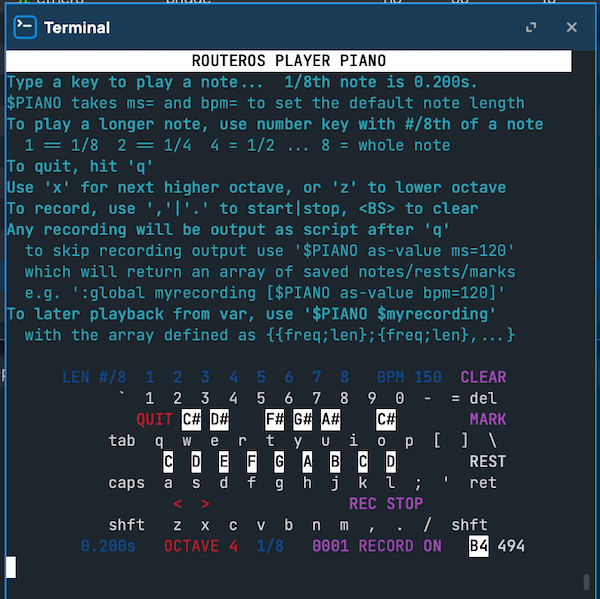Click the purple MARK label
600x599 pixels.
point(488,419)
